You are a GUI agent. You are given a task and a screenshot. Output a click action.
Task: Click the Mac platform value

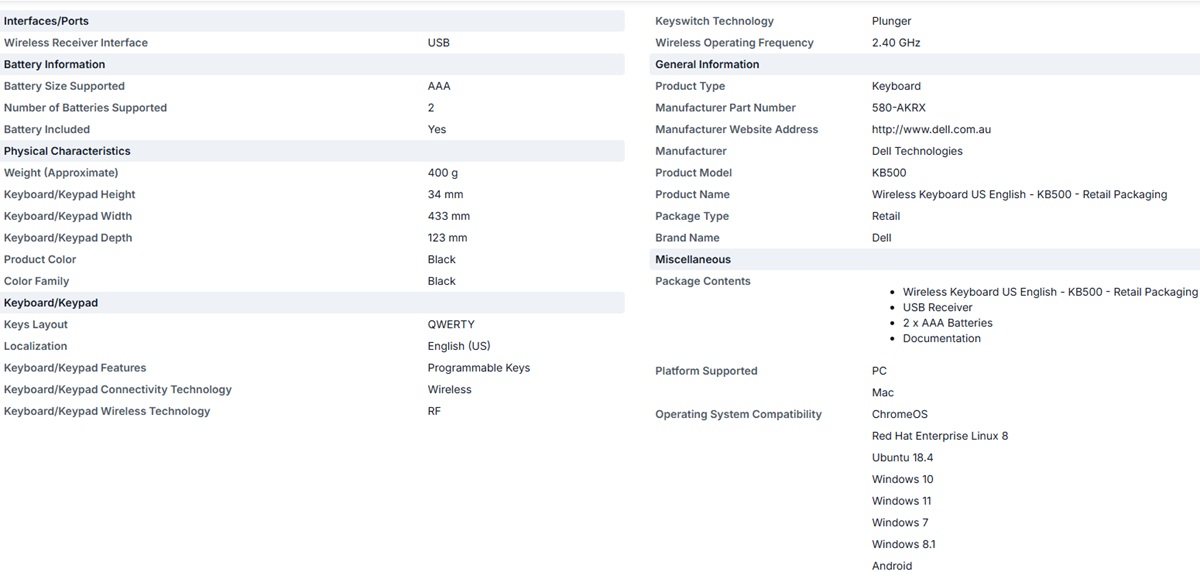point(883,393)
